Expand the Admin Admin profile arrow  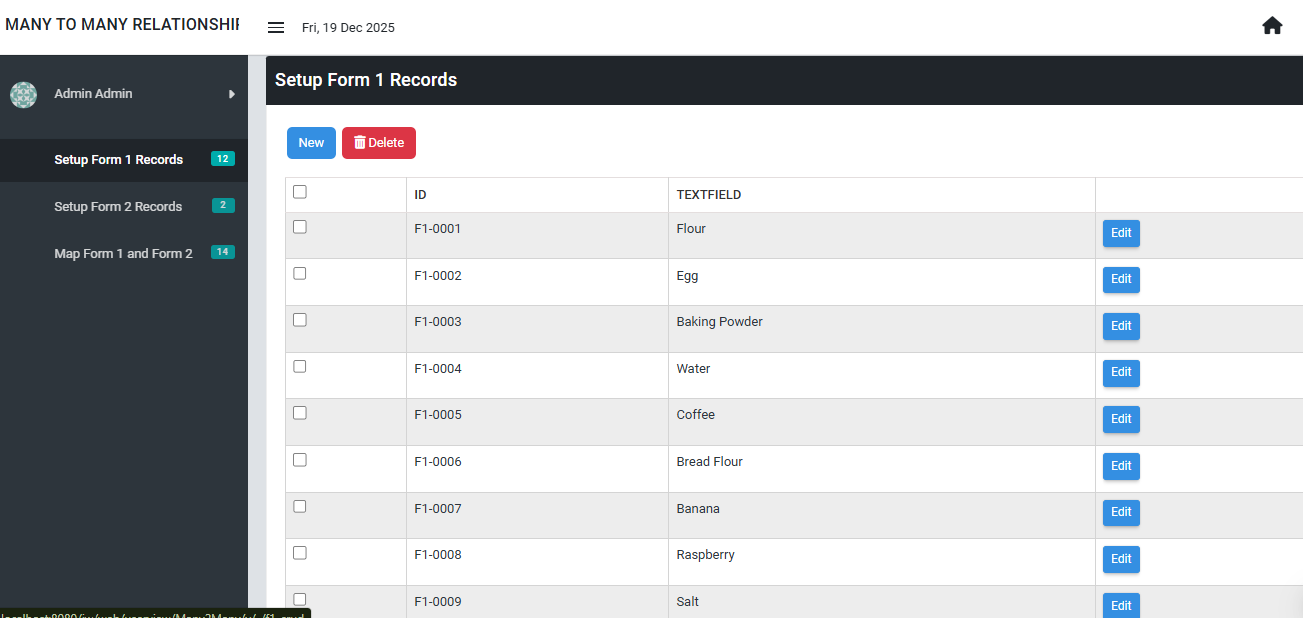tap(232, 94)
